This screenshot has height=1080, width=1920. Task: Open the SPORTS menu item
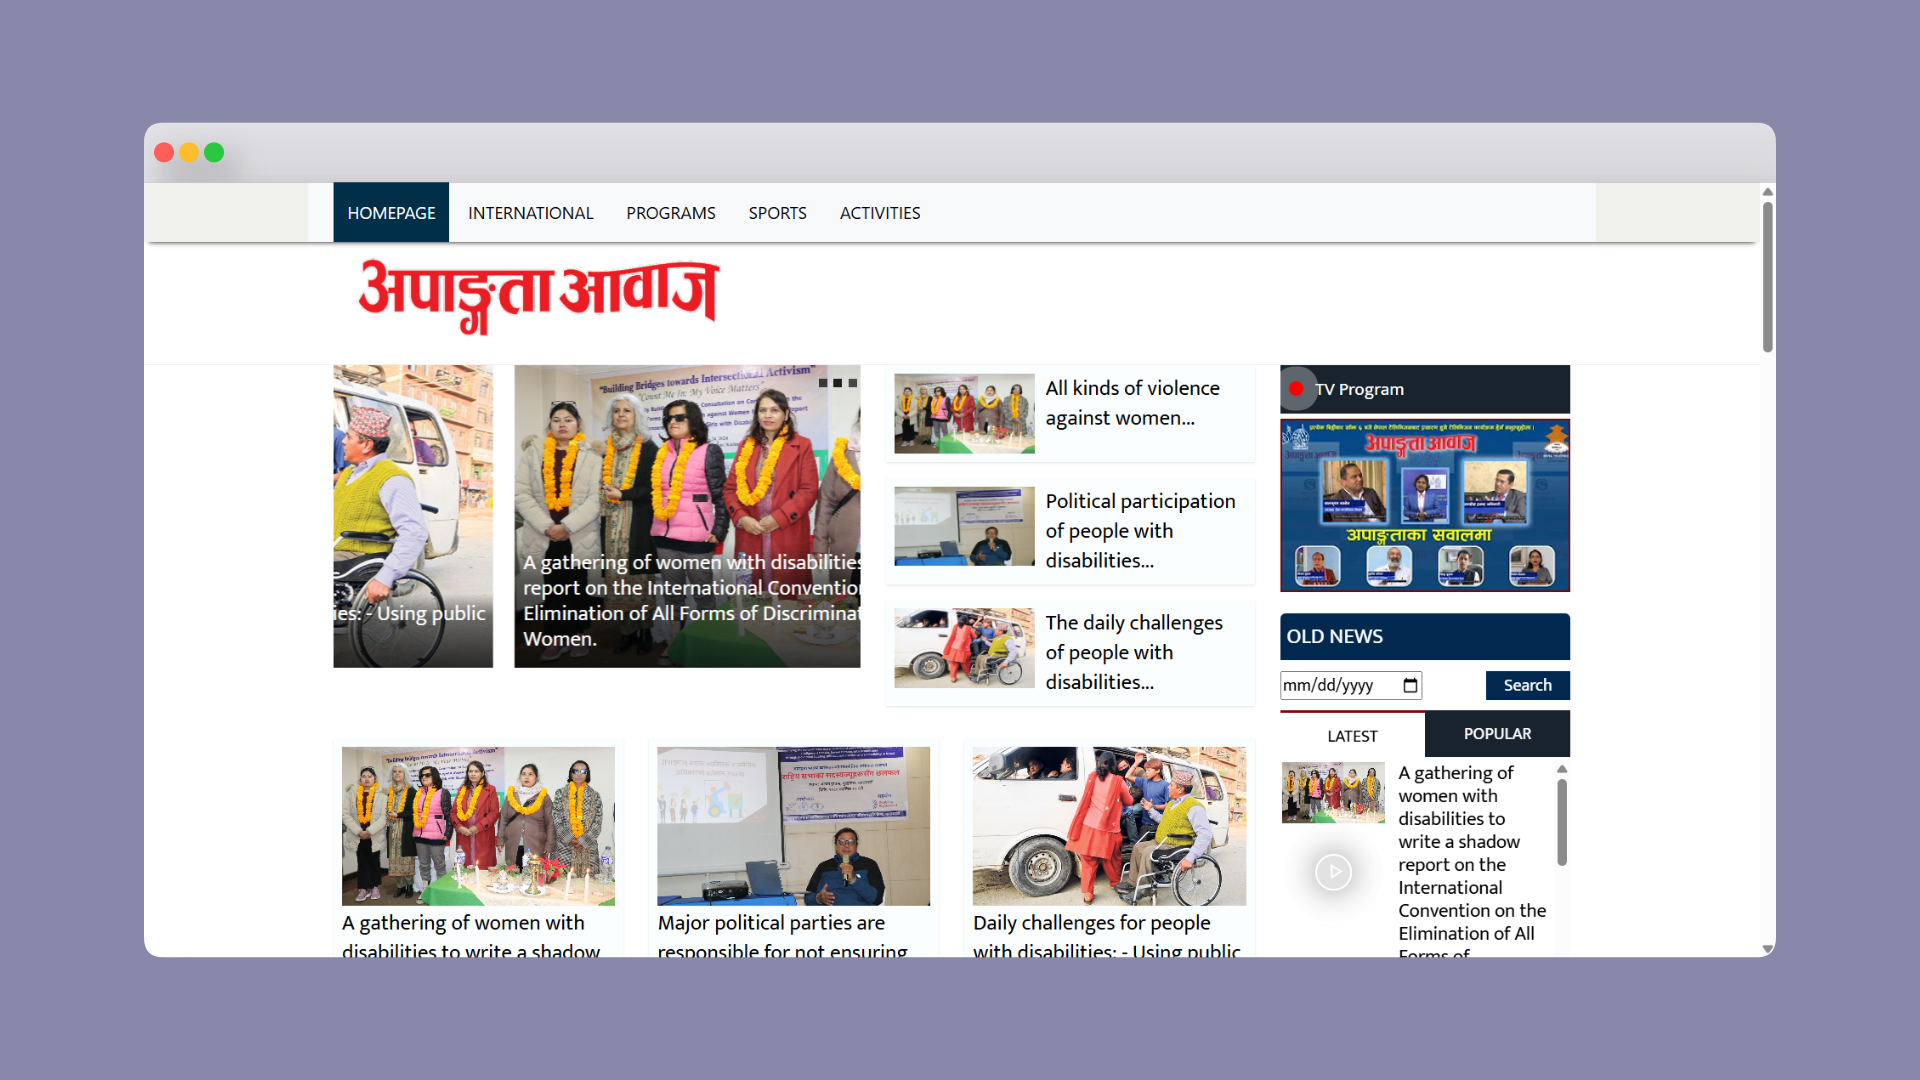777,212
